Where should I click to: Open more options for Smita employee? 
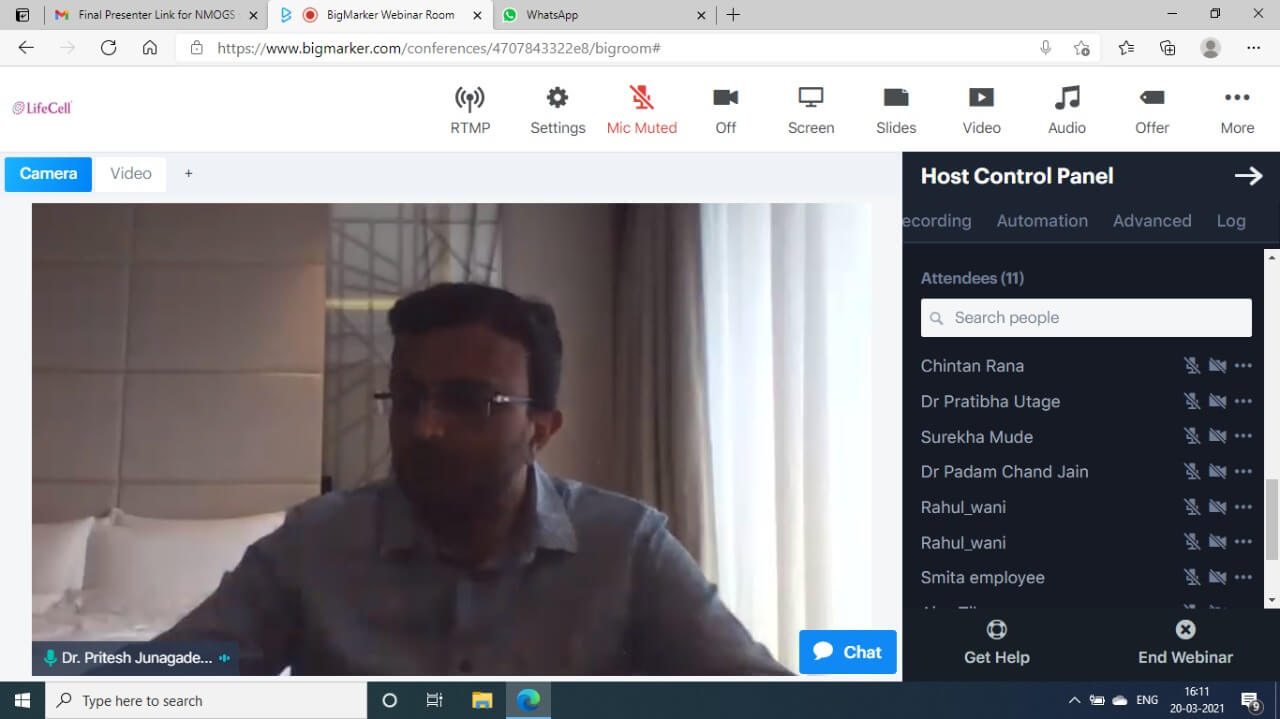1243,577
